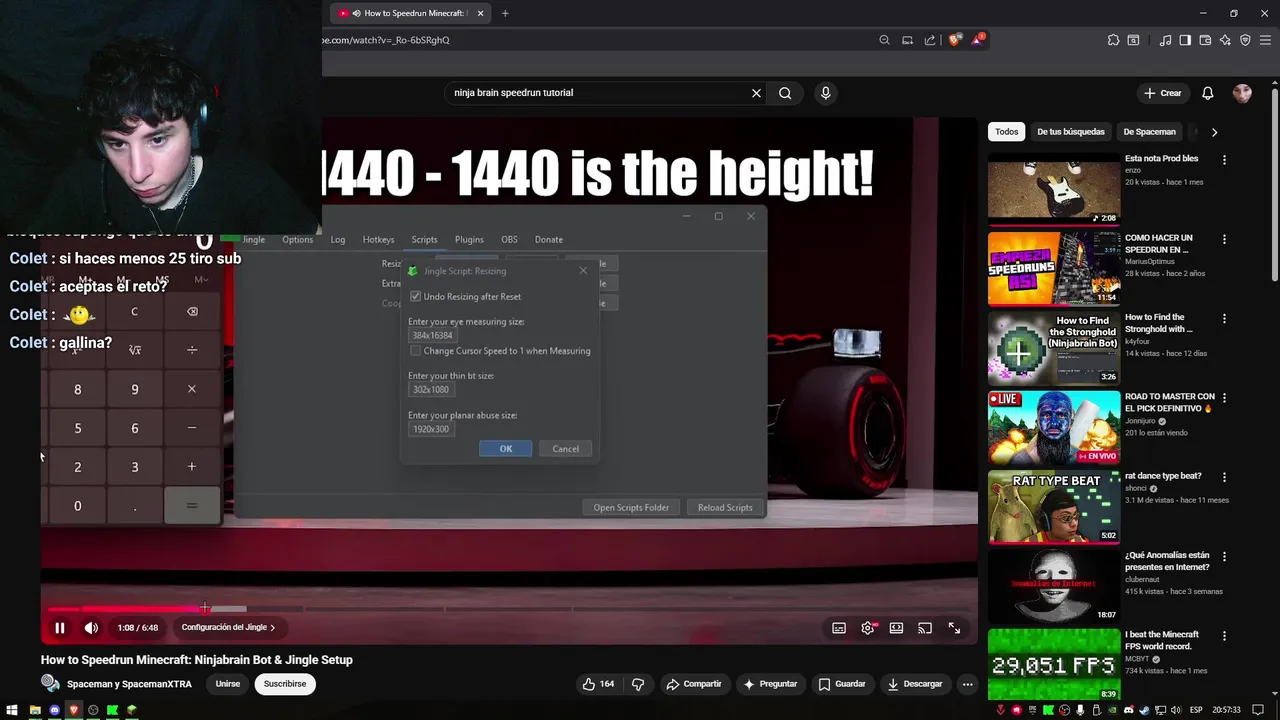Start voice search with microphone

825,93
